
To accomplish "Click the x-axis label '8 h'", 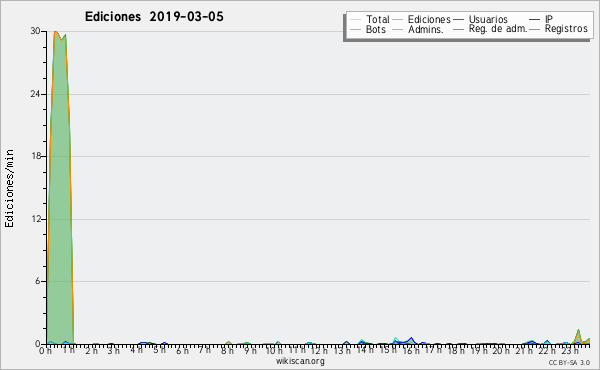I will tap(227, 351).
